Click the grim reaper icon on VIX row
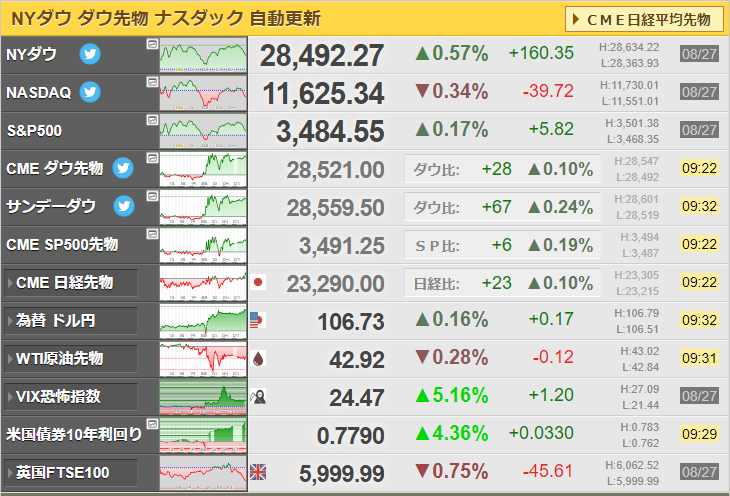Viewport: 730px width, 496px height. pyautogui.click(x=258, y=397)
